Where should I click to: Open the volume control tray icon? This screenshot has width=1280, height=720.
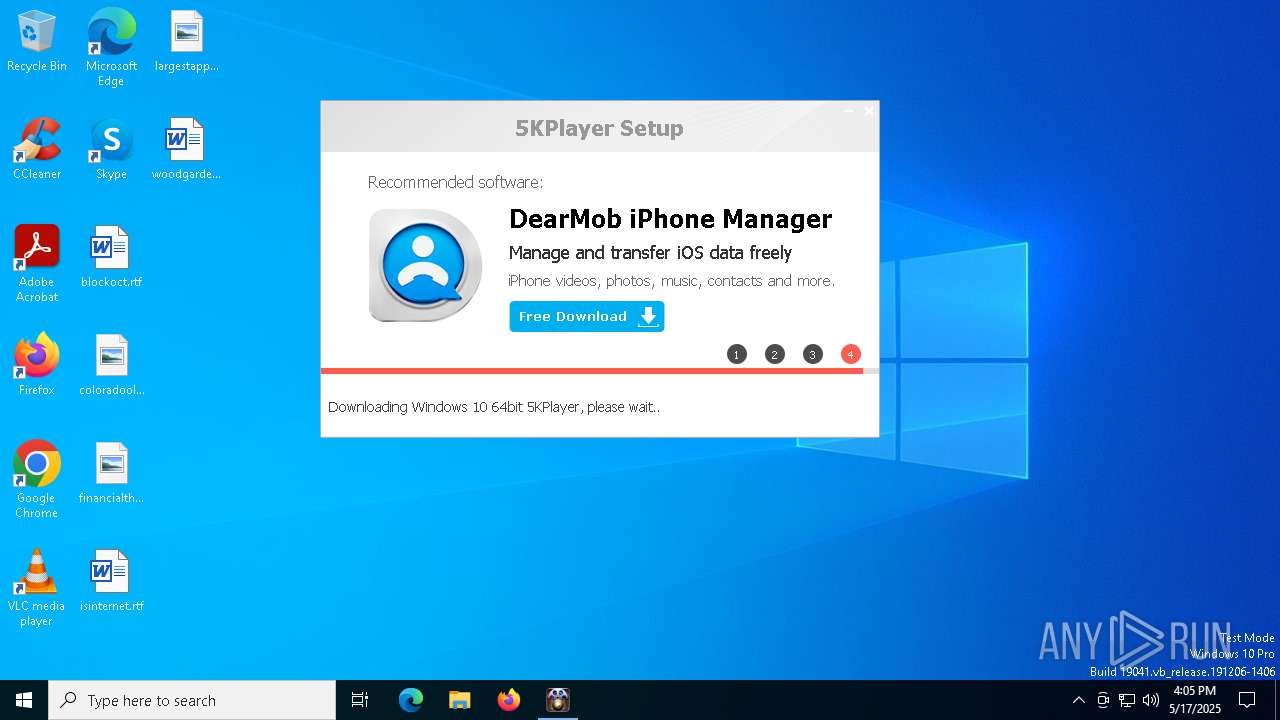click(1151, 700)
